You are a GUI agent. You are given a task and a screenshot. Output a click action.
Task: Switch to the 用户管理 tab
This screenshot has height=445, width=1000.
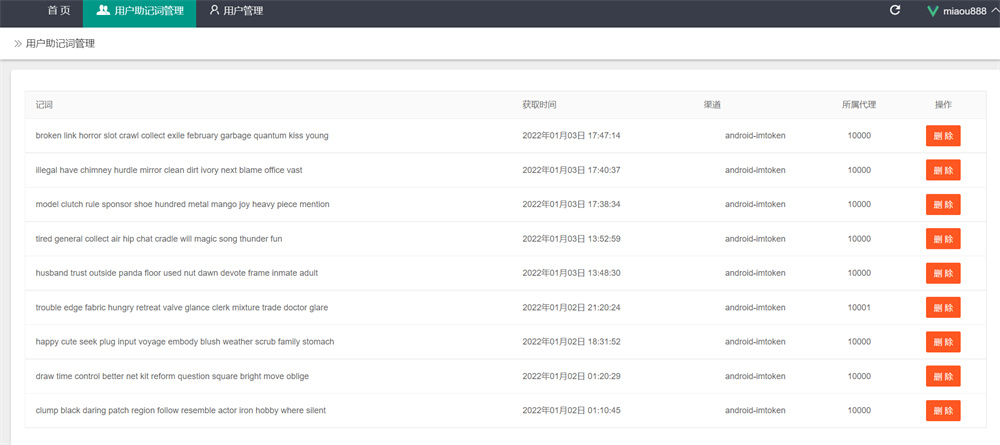(x=236, y=11)
